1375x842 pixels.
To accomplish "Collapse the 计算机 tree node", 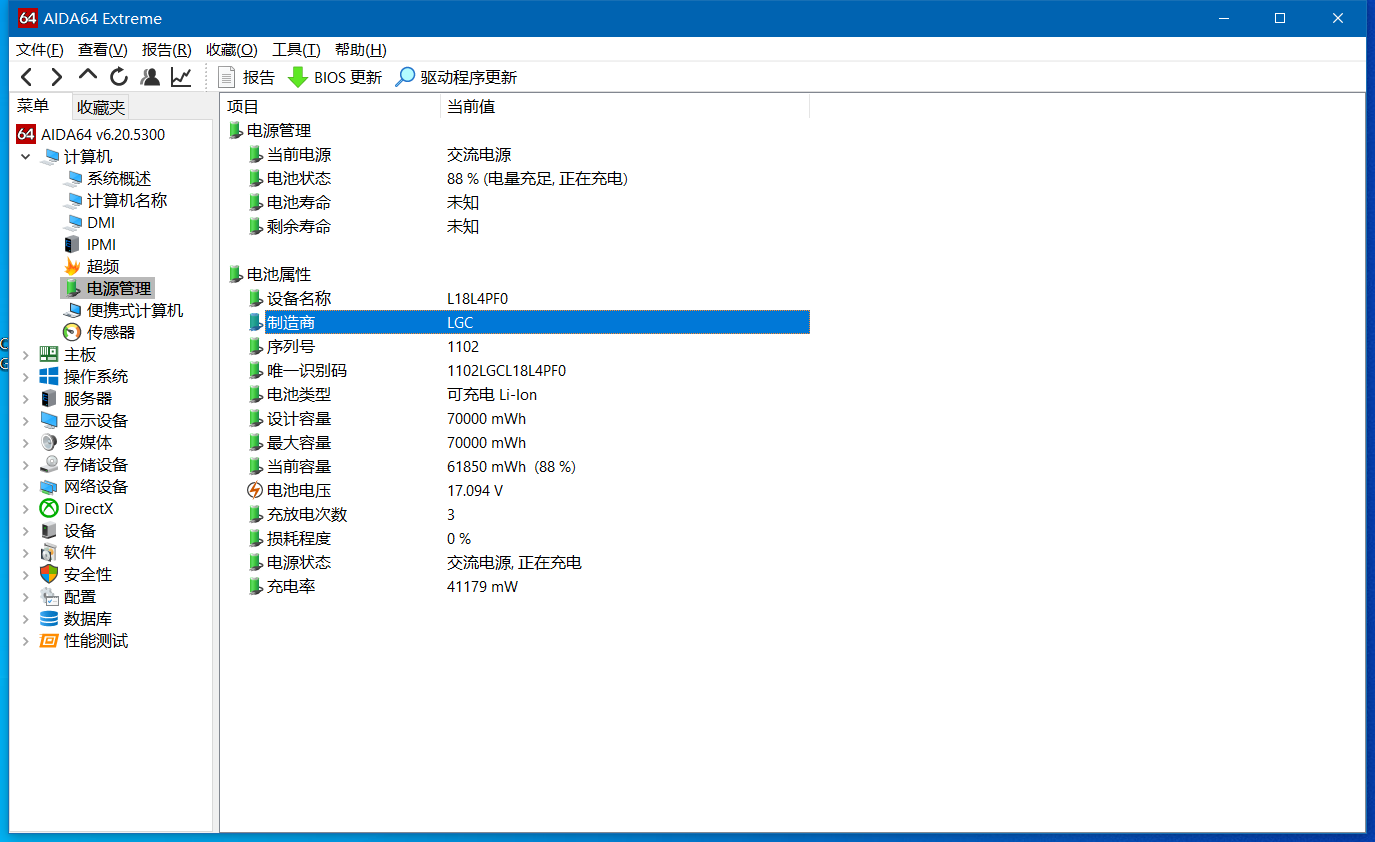I will (25, 156).
